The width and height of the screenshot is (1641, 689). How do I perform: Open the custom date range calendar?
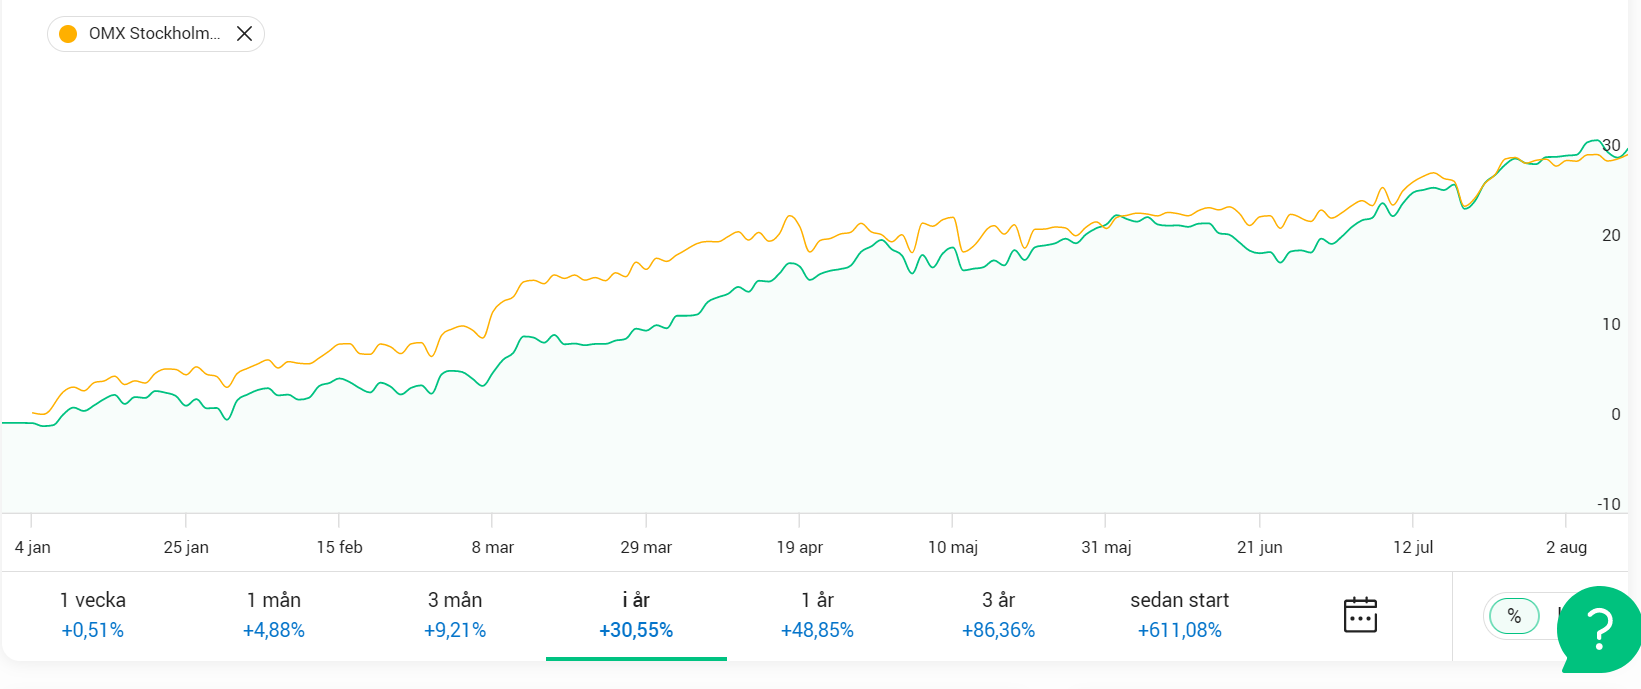coord(1360,615)
